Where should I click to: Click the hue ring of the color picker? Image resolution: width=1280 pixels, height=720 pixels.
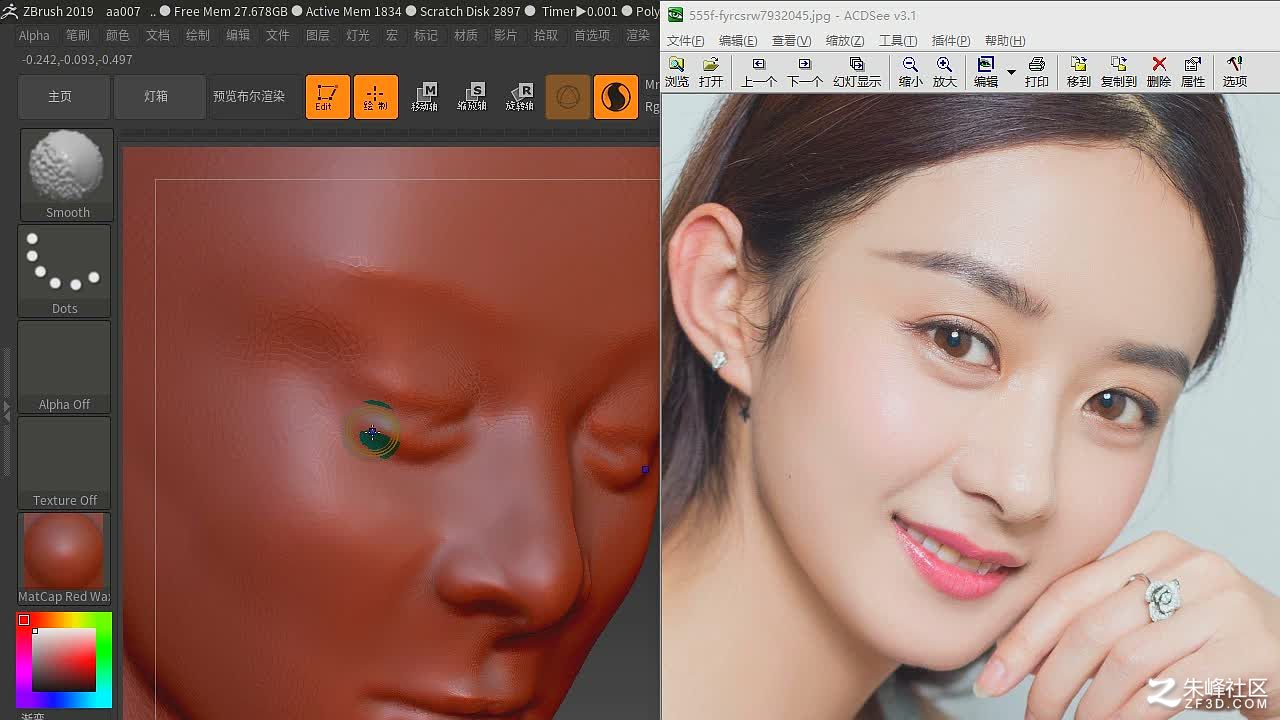(104, 660)
